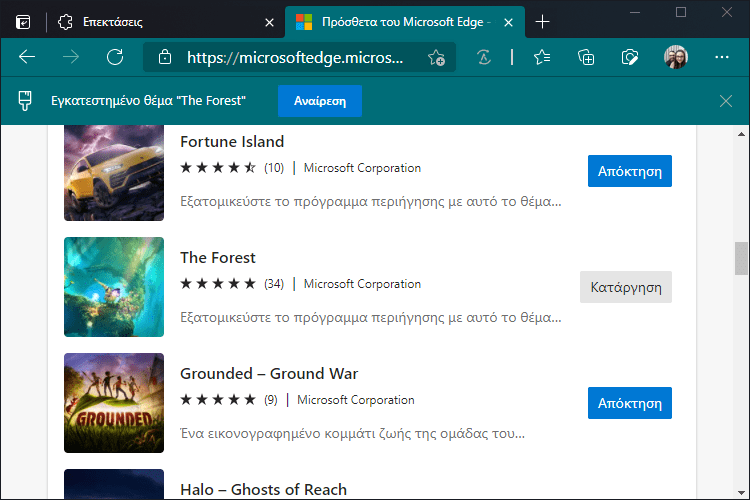Viewport: 750px width, 500px height.
Task: Dismiss the installed theme notification bar
Action: pos(726,101)
